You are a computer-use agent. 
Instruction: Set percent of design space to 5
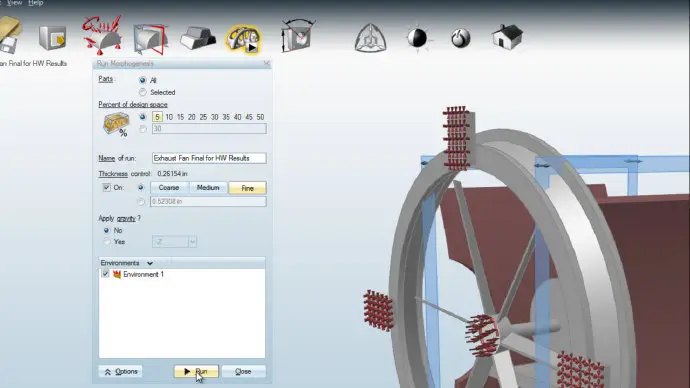click(157, 117)
